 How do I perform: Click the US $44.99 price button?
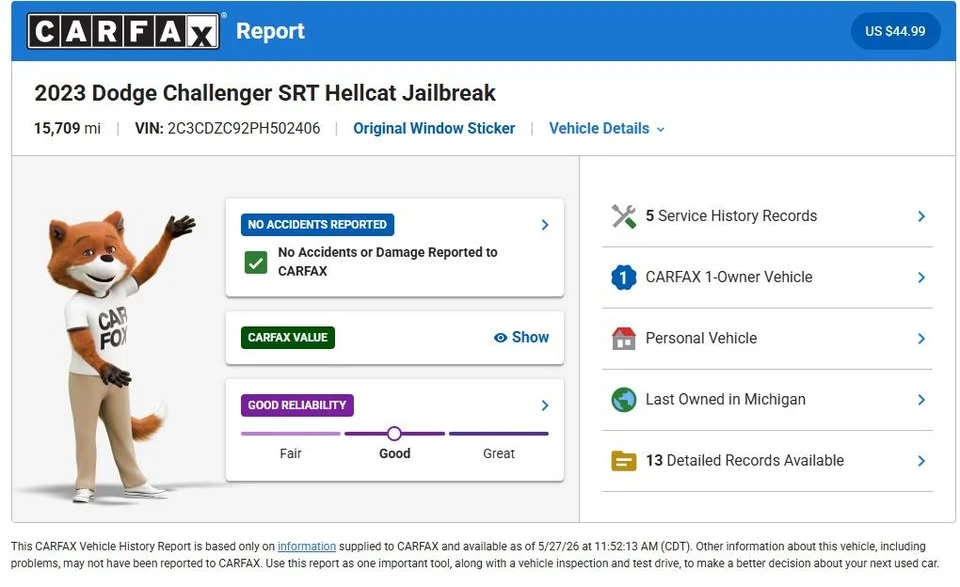pos(895,31)
